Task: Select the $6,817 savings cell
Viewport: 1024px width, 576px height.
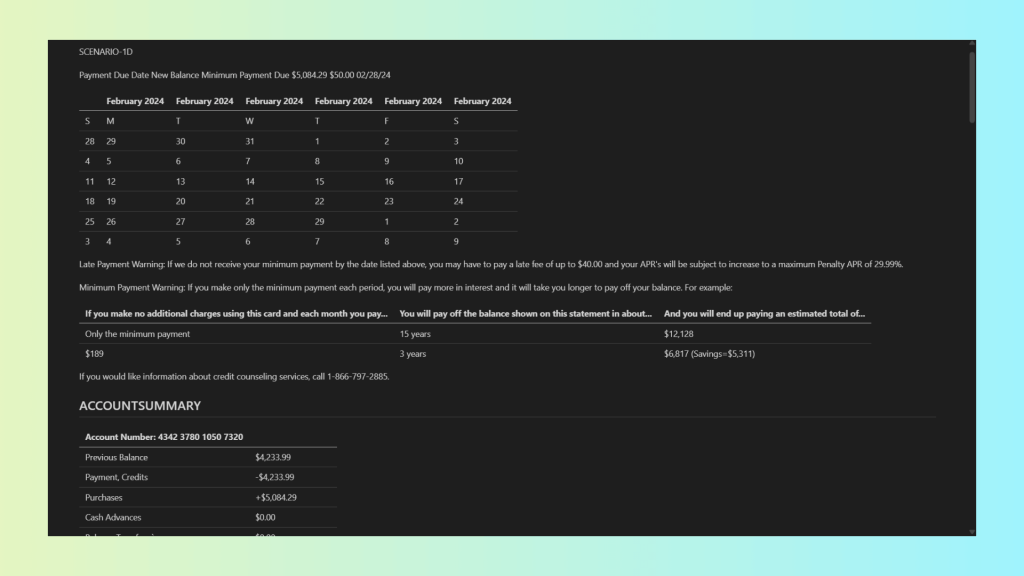Action: point(709,354)
